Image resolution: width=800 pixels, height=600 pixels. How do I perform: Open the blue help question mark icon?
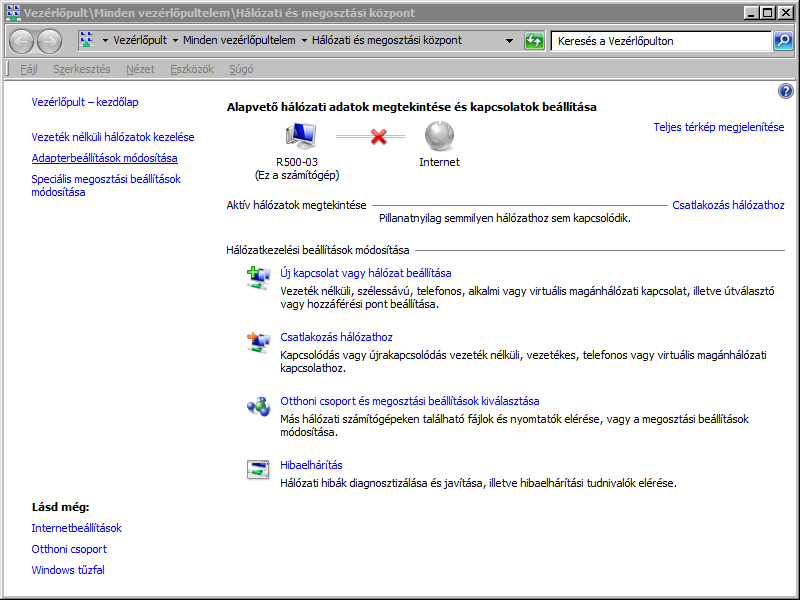[785, 91]
